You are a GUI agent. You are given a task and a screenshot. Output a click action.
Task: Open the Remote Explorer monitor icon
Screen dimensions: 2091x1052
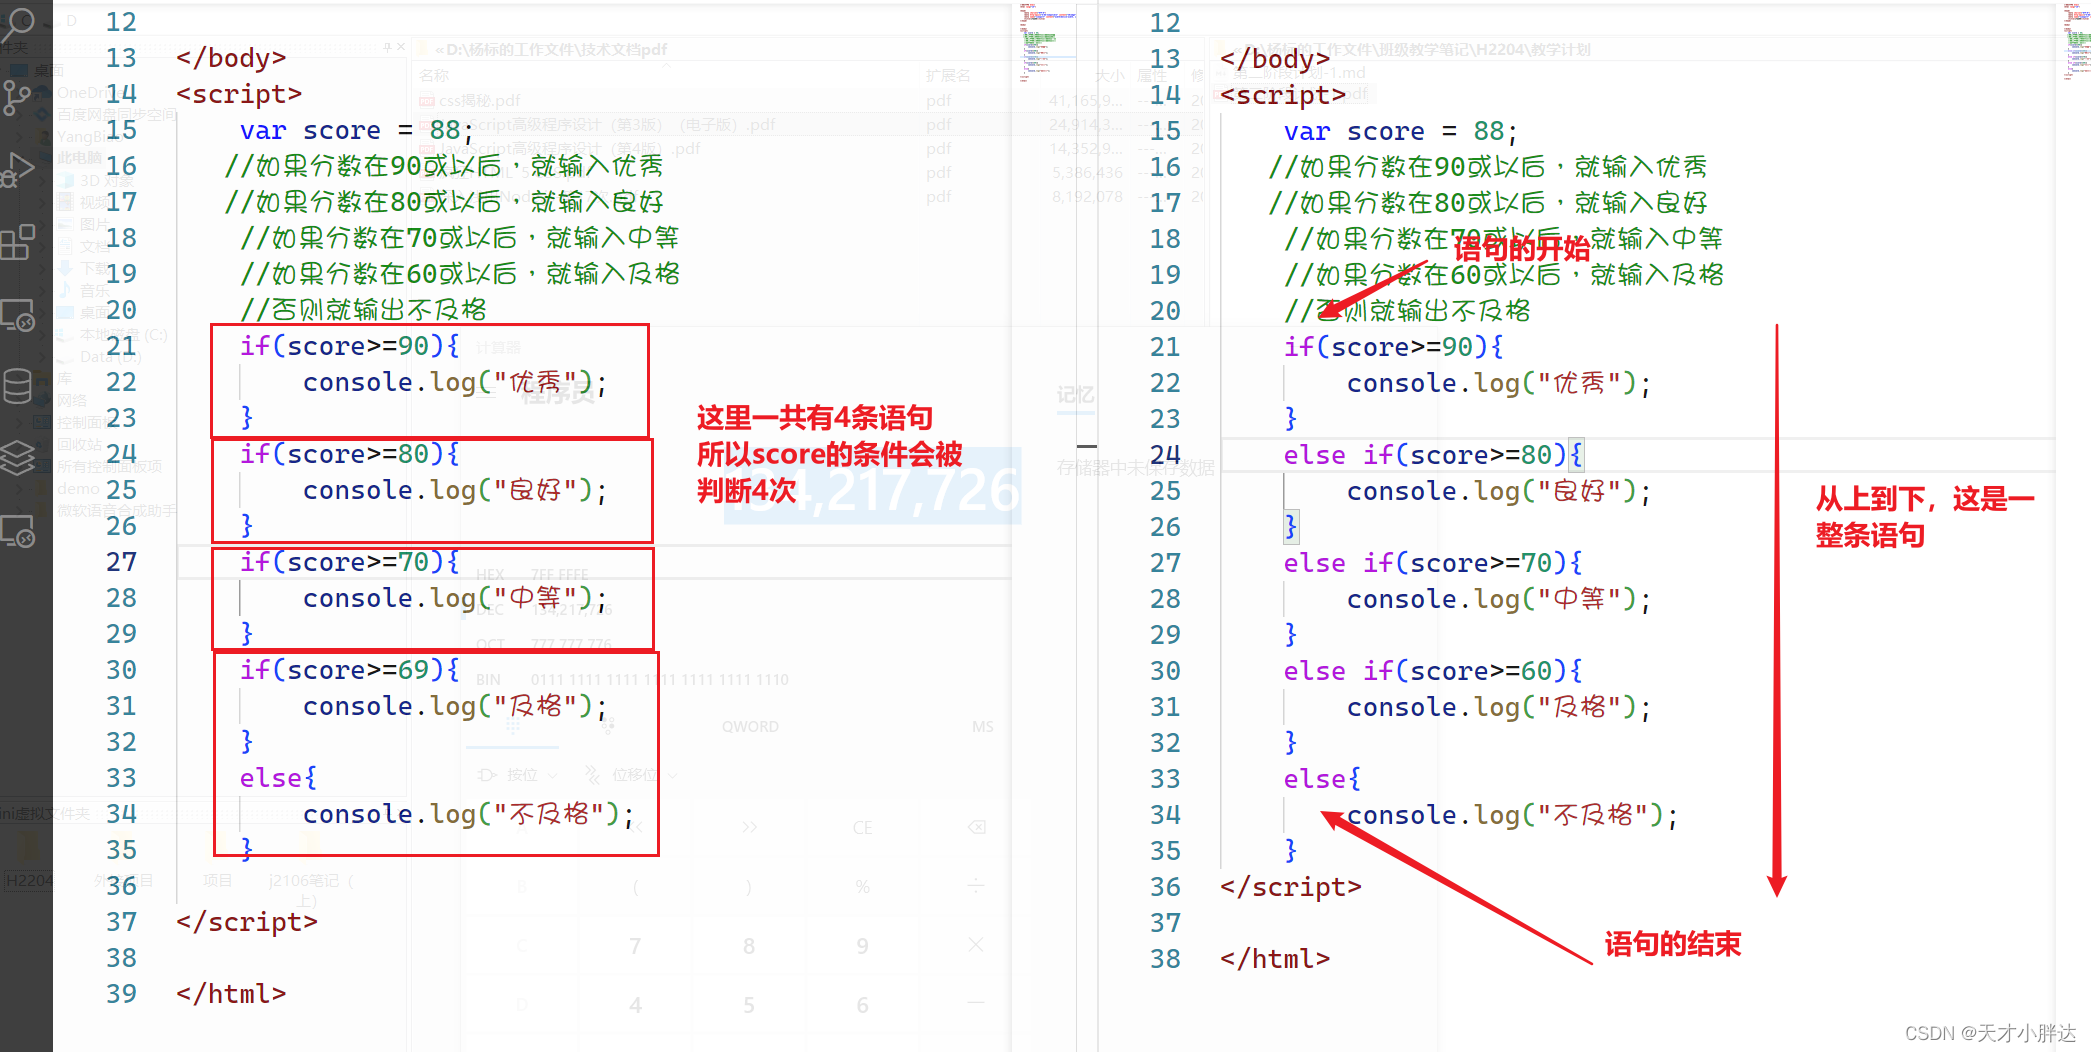[x=18, y=316]
